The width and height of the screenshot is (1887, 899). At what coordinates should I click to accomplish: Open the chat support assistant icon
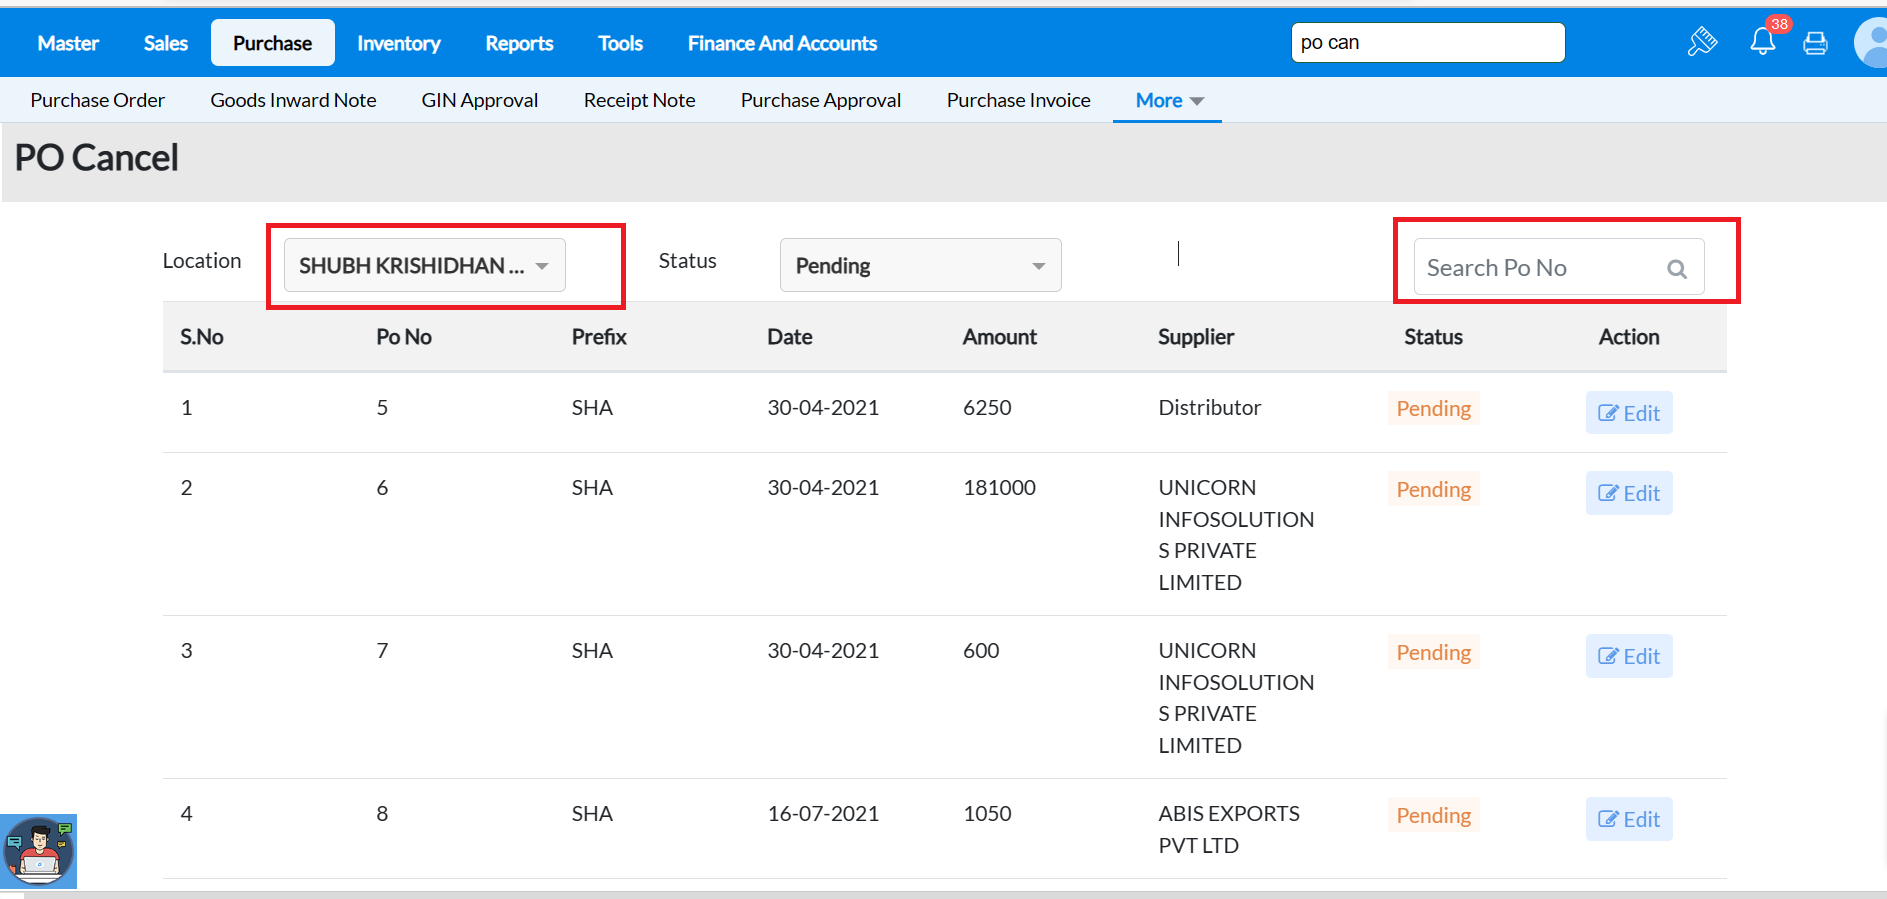click(39, 851)
